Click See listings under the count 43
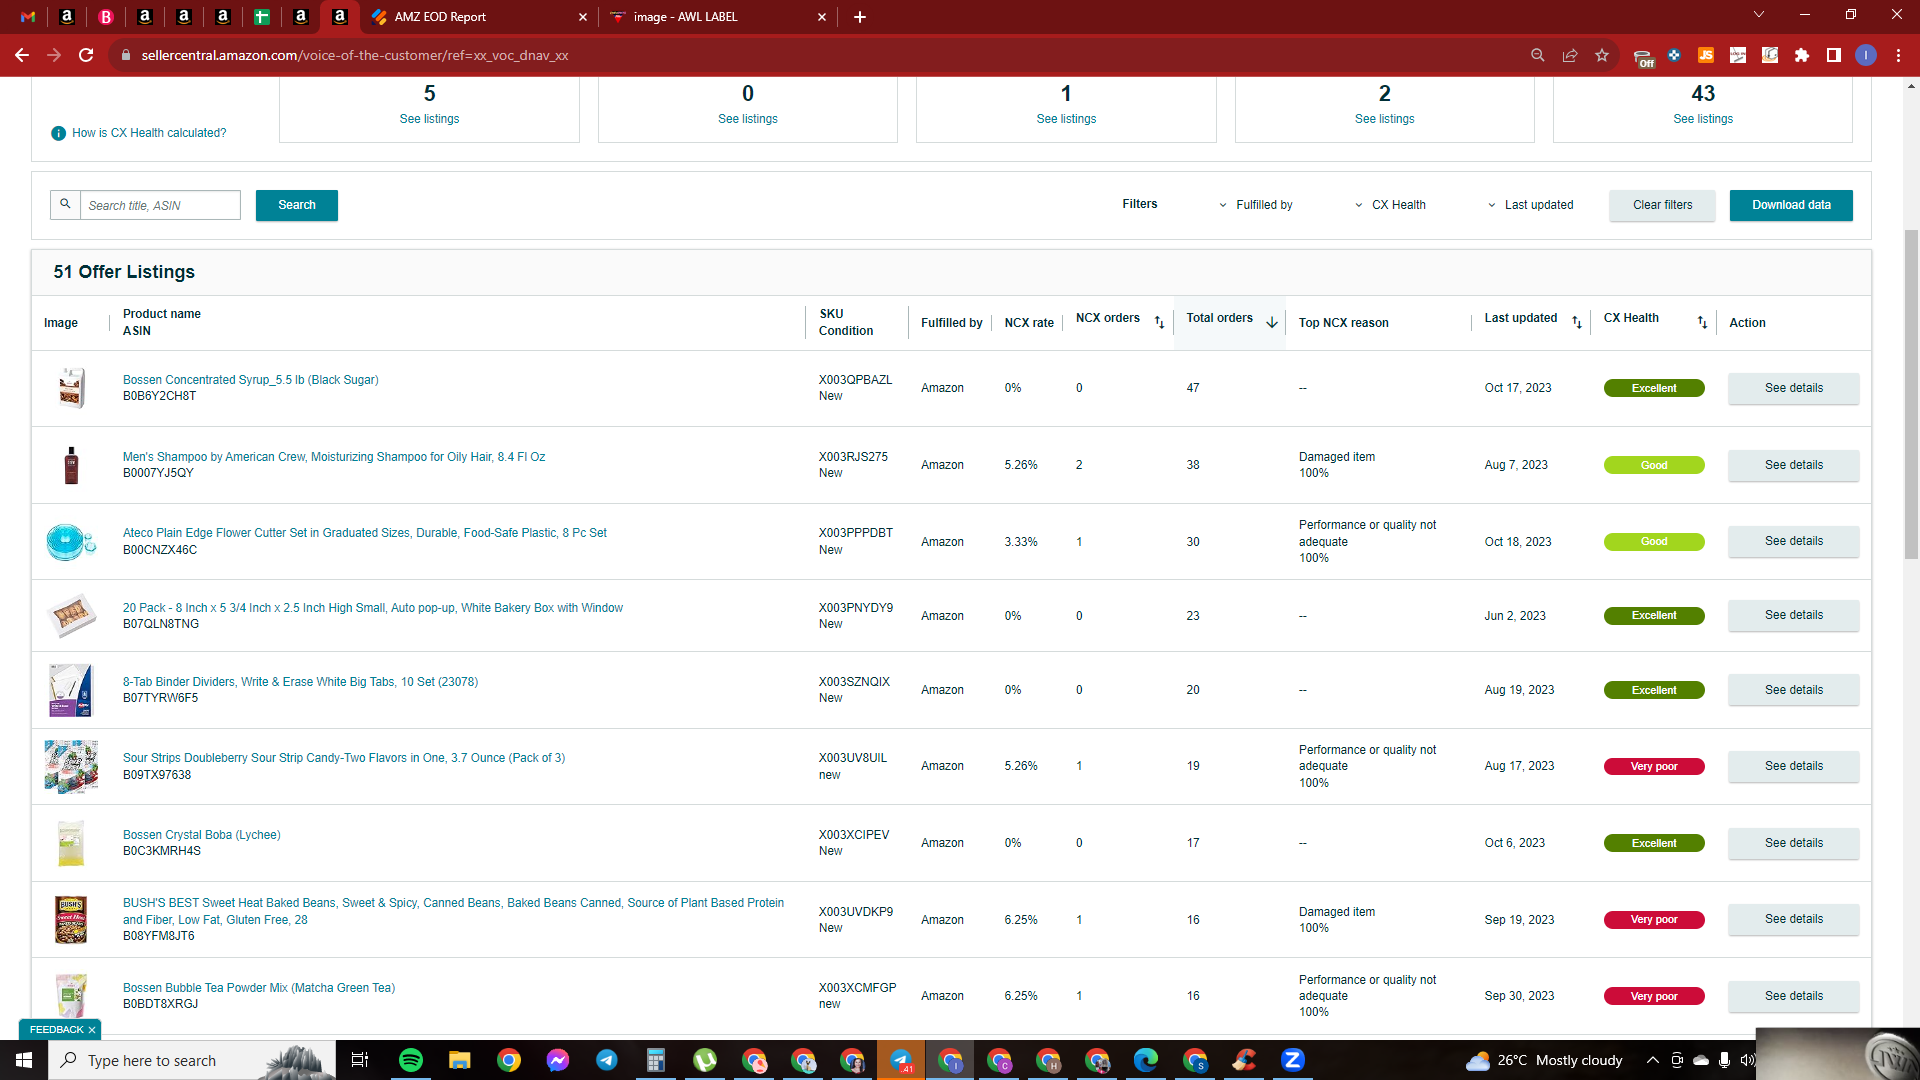 coord(1703,119)
